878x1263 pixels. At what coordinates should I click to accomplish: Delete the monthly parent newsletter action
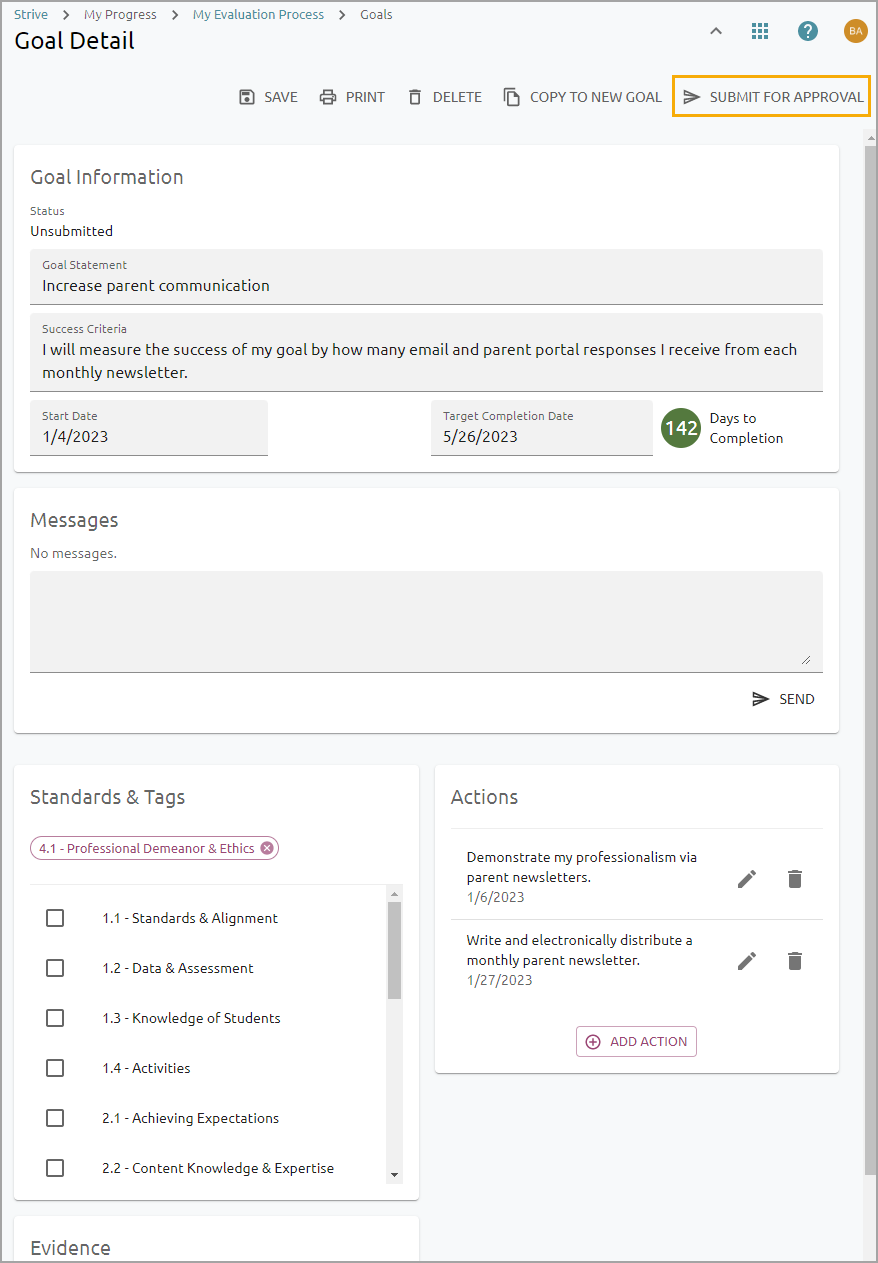(x=795, y=961)
